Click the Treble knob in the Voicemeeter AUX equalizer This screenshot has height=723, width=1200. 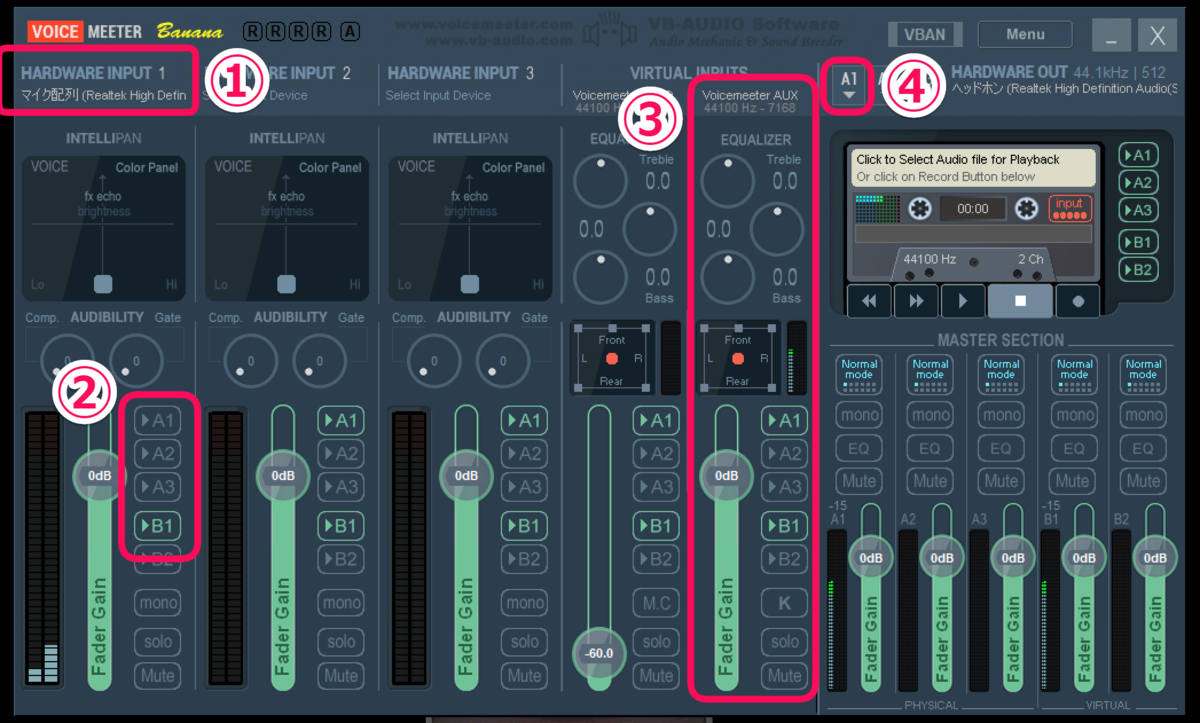(x=727, y=180)
